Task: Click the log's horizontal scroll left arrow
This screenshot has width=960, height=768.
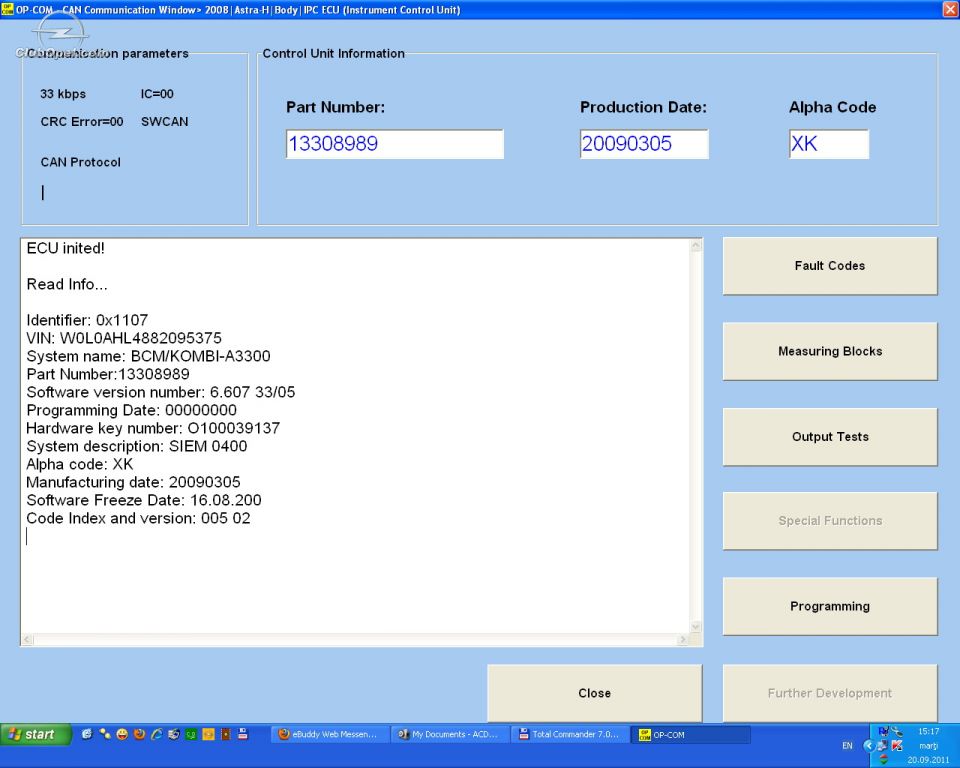Action: 28,639
